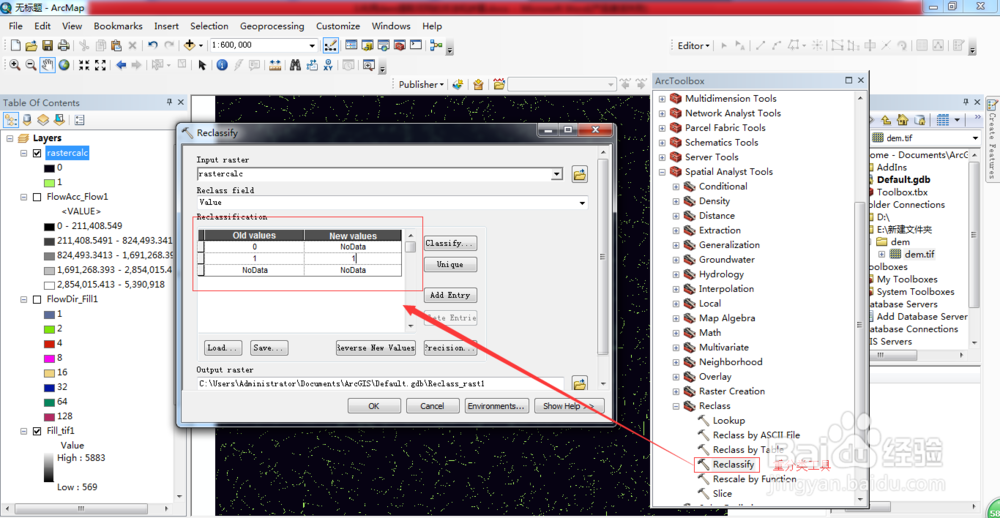Choose the Select Elements arrow tool
This screenshot has width=1000, height=518.
pyautogui.click(x=202, y=65)
